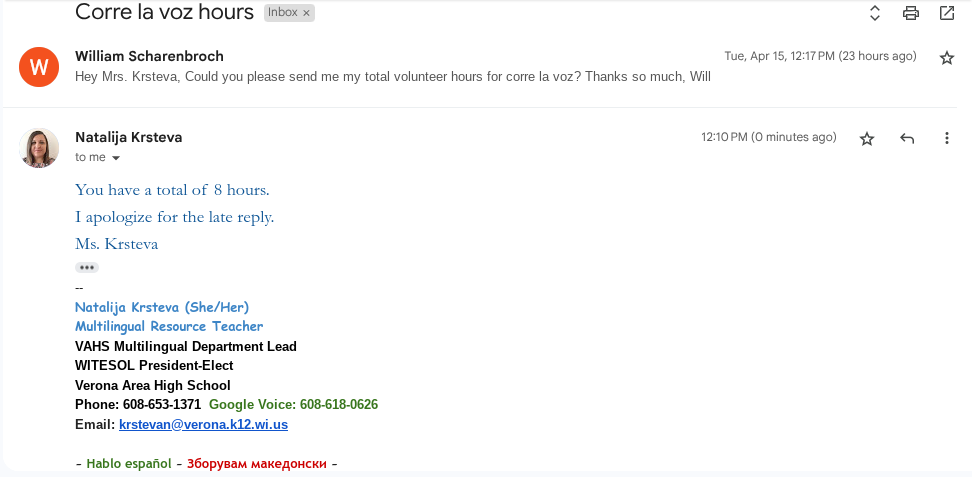
Task: Expand the "to me" recipient details arrow
Action: tap(116, 158)
